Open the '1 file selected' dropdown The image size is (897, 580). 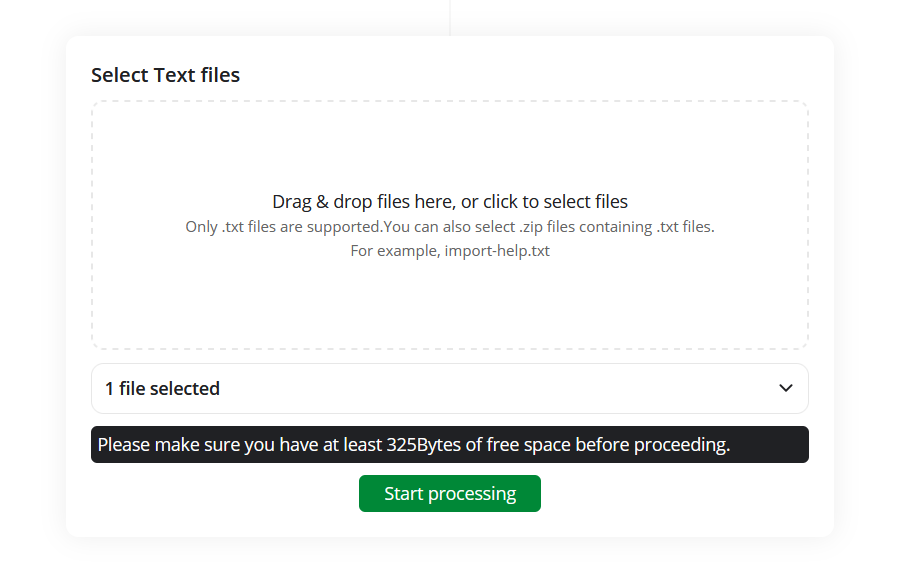click(449, 388)
